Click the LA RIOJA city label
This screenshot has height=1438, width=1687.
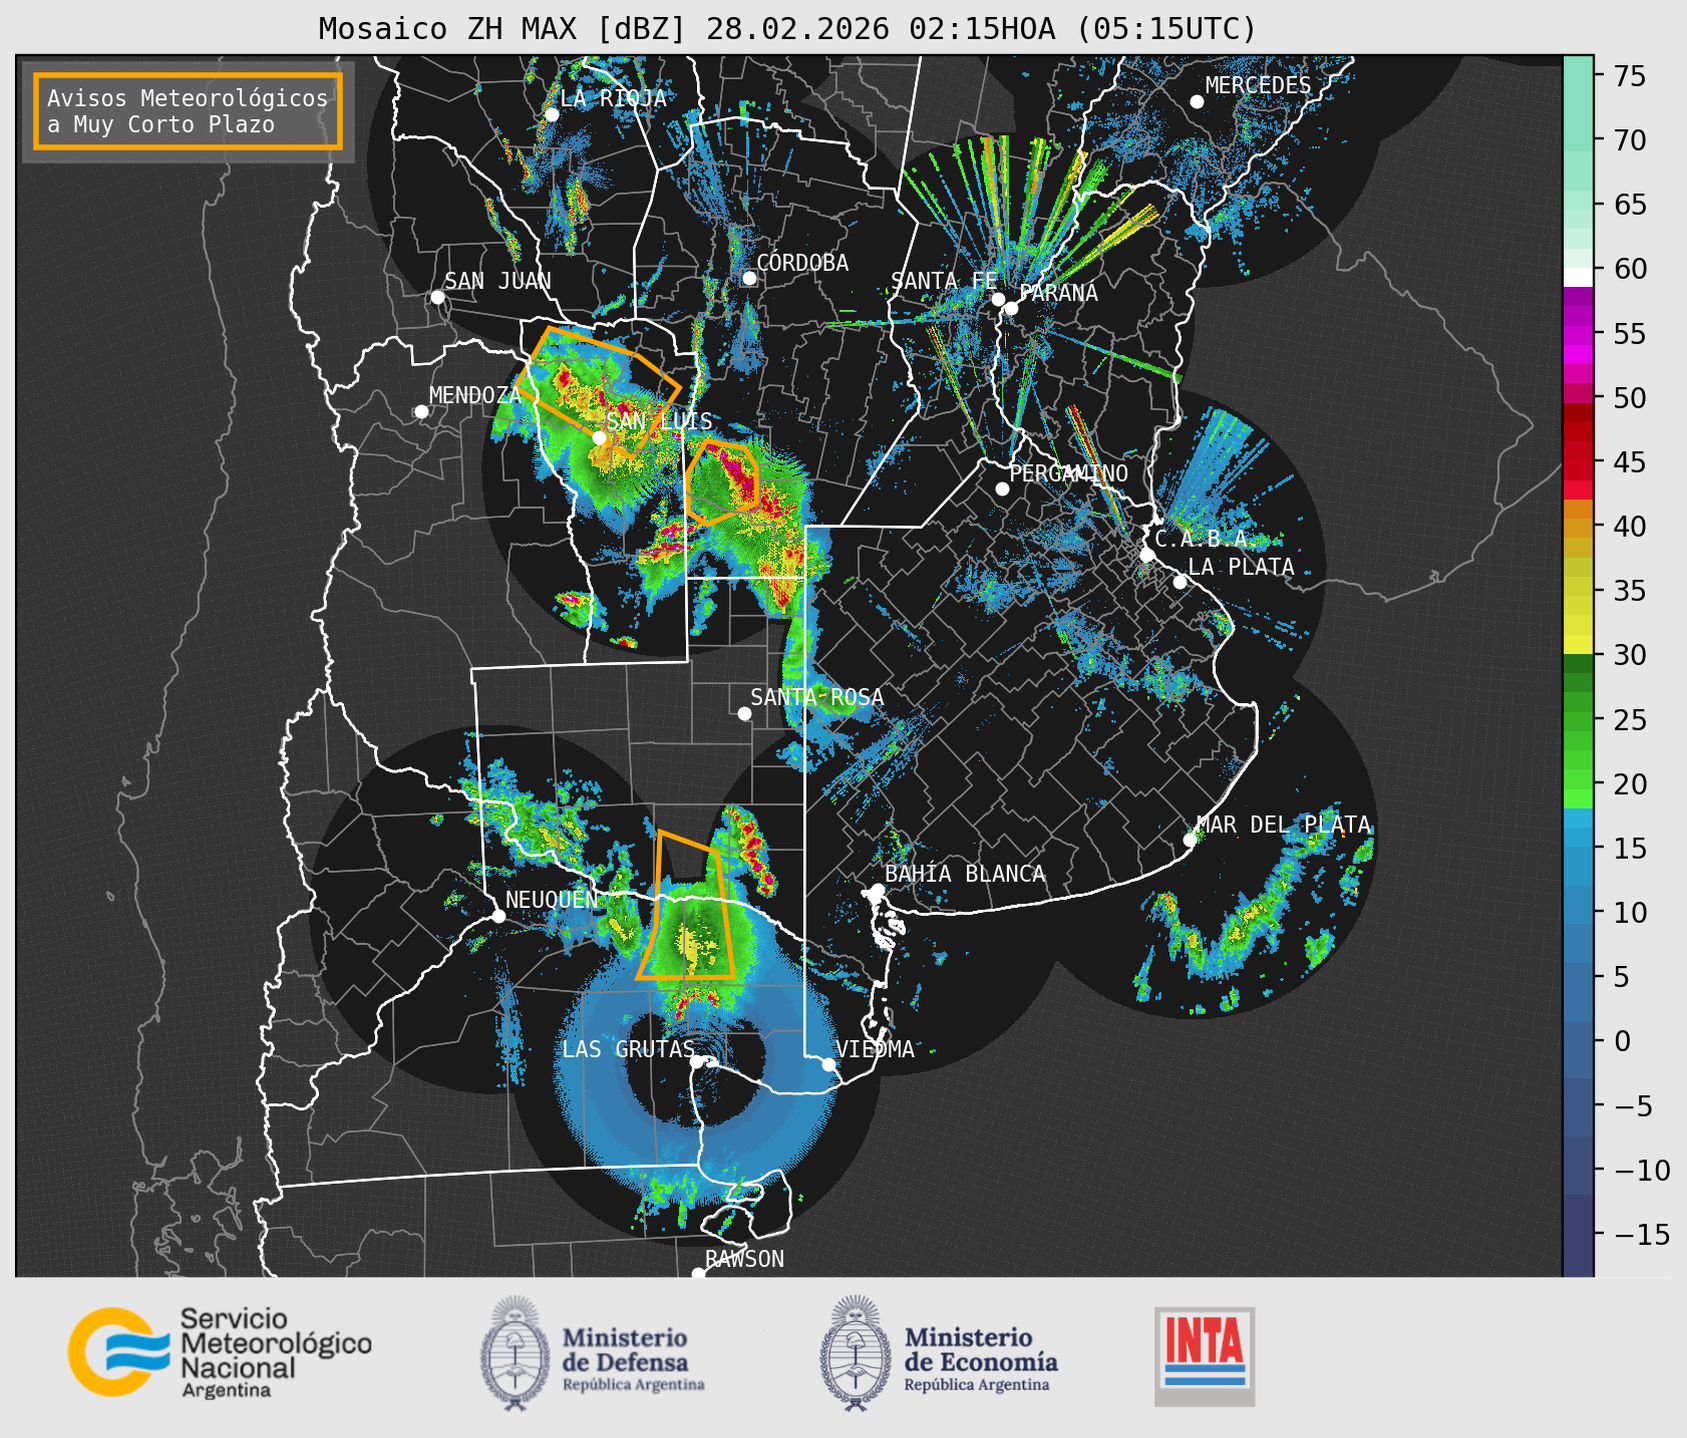pyautogui.click(x=613, y=98)
